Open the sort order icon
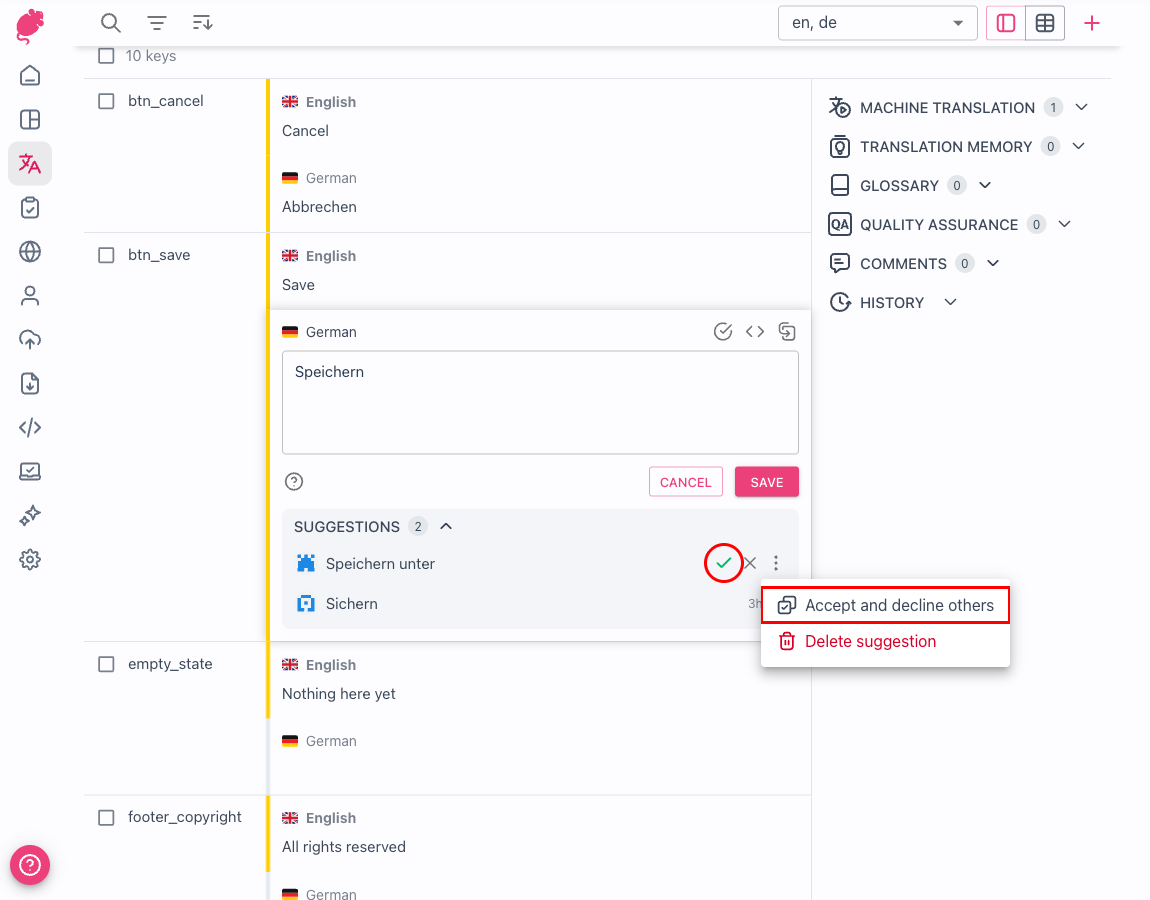 pyautogui.click(x=202, y=23)
